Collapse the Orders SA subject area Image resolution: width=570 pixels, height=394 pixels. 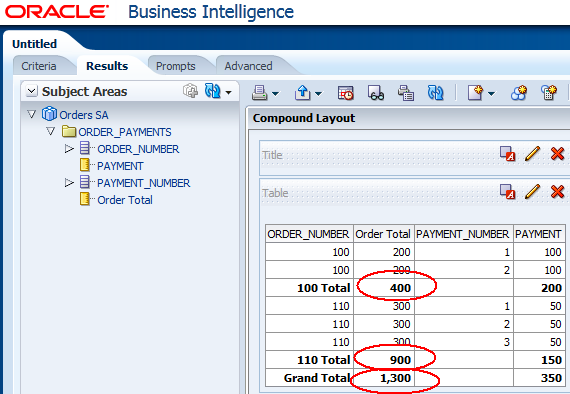click(x=32, y=114)
